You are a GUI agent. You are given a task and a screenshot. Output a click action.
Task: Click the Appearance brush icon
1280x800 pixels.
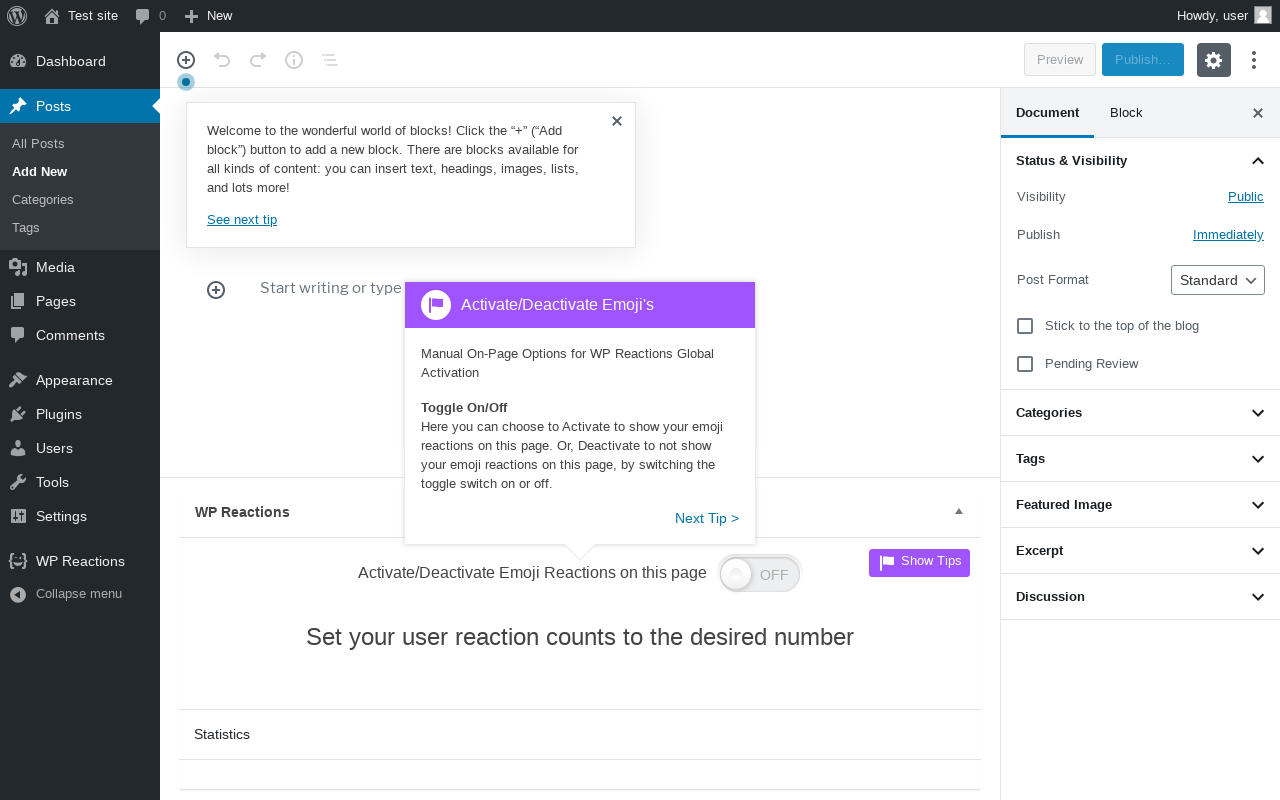tap(18, 380)
